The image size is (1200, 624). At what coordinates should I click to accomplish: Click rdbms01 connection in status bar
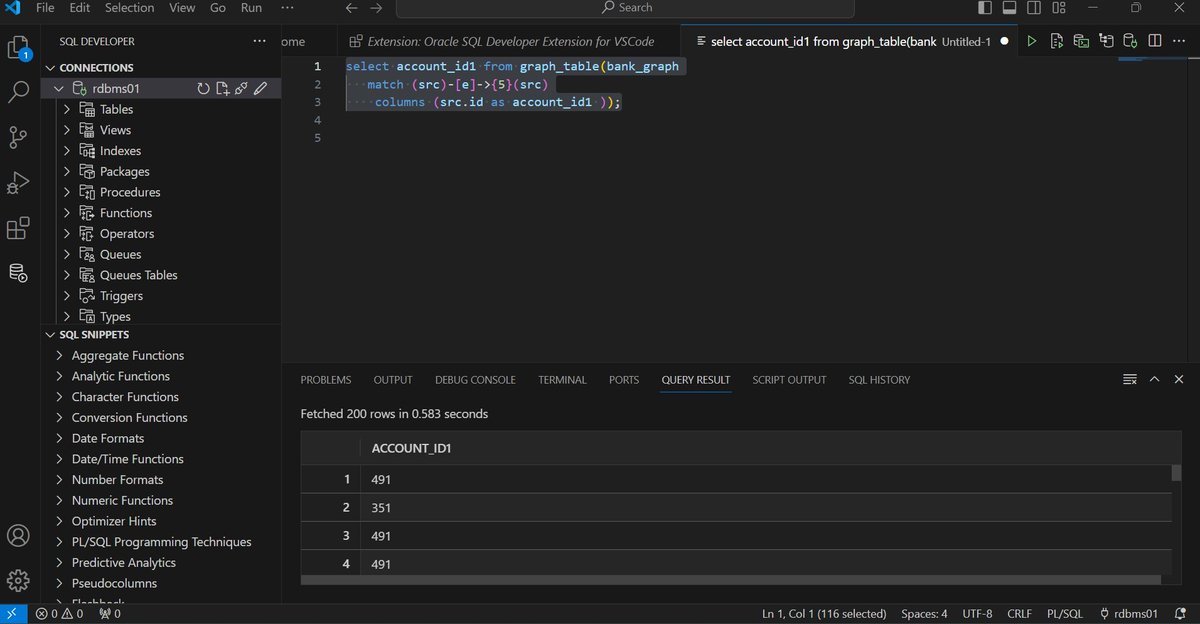point(1128,614)
